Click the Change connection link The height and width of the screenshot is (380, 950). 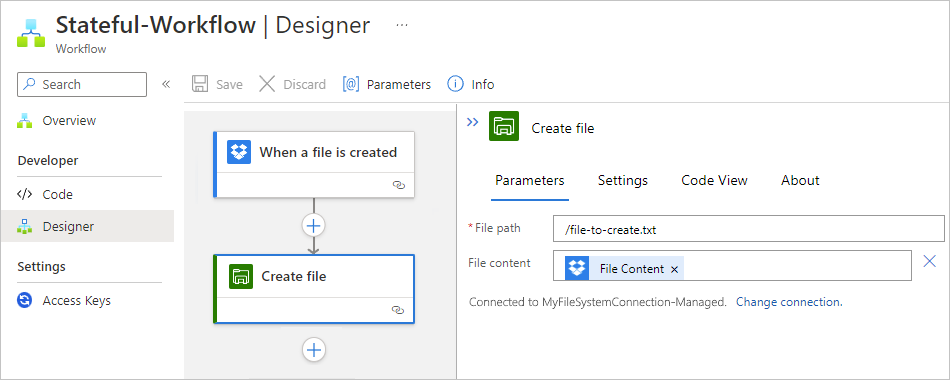pos(789,301)
